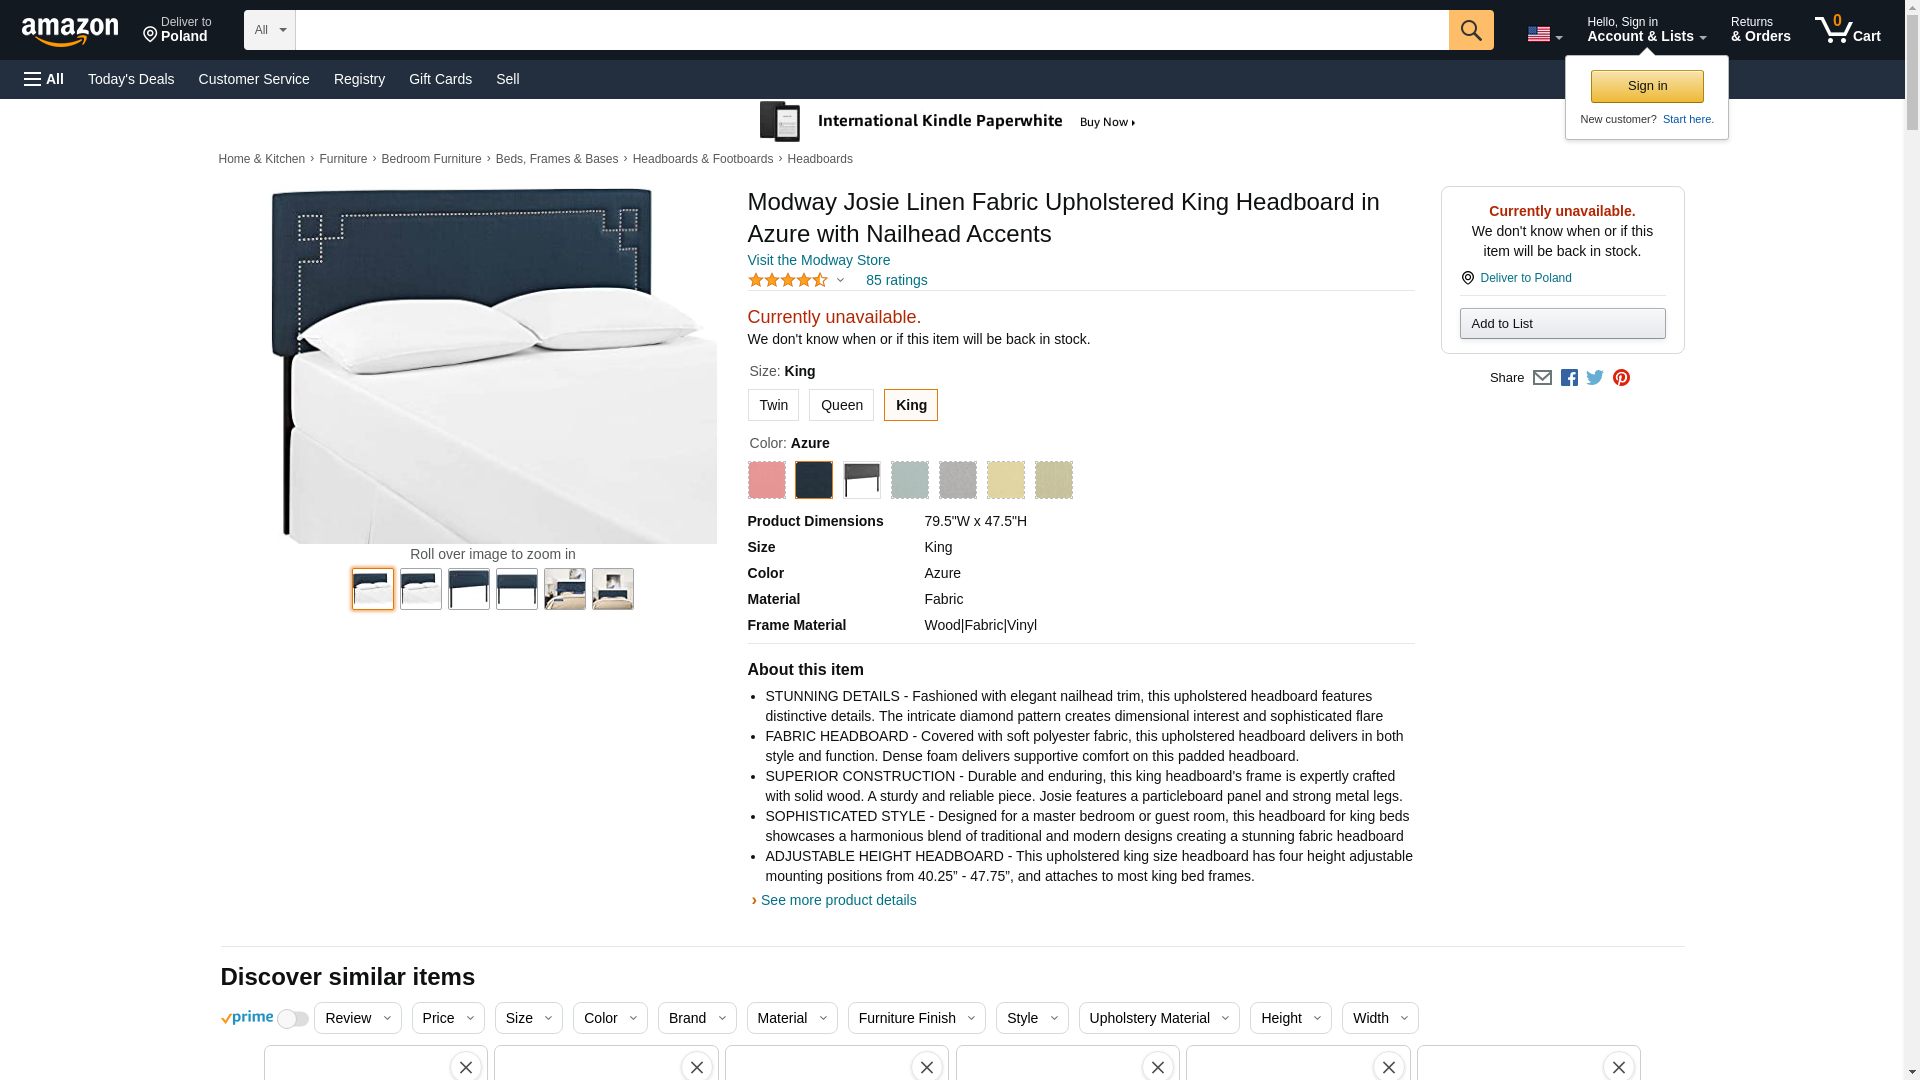Toggle the Prime filter switch
The width and height of the screenshot is (1920, 1080).
click(292, 1019)
